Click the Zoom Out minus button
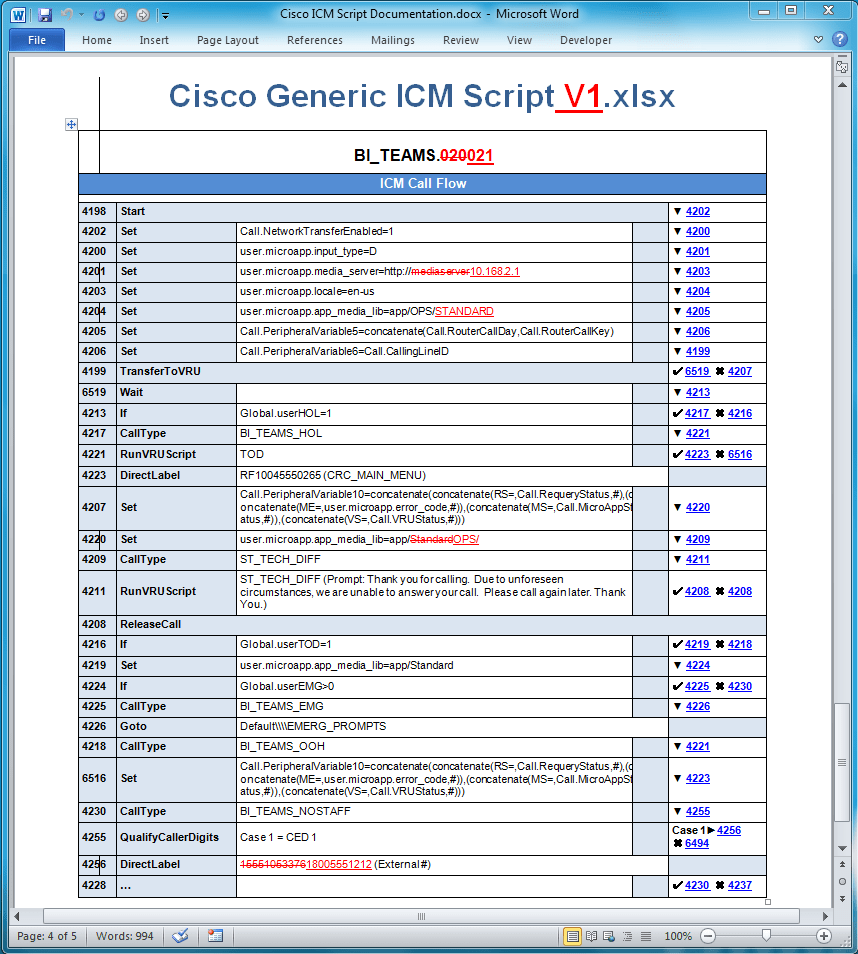 pos(708,936)
